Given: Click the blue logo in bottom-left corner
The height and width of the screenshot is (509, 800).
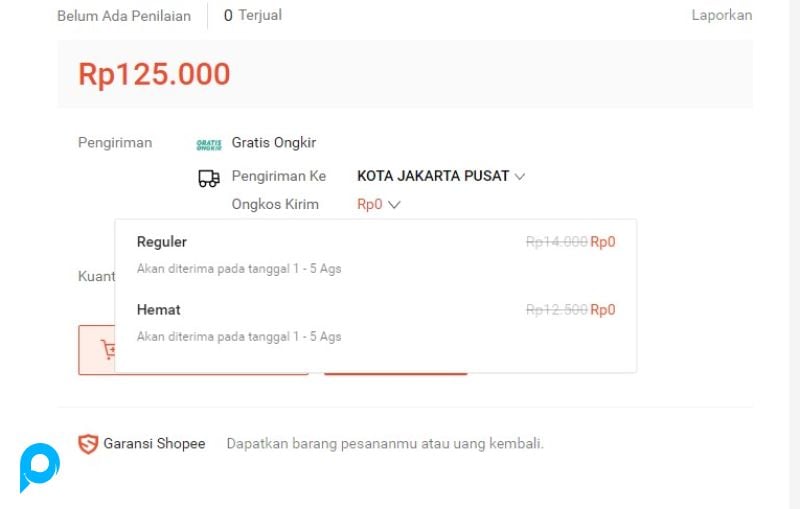Looking at the screenshot, I should (39, 466).
